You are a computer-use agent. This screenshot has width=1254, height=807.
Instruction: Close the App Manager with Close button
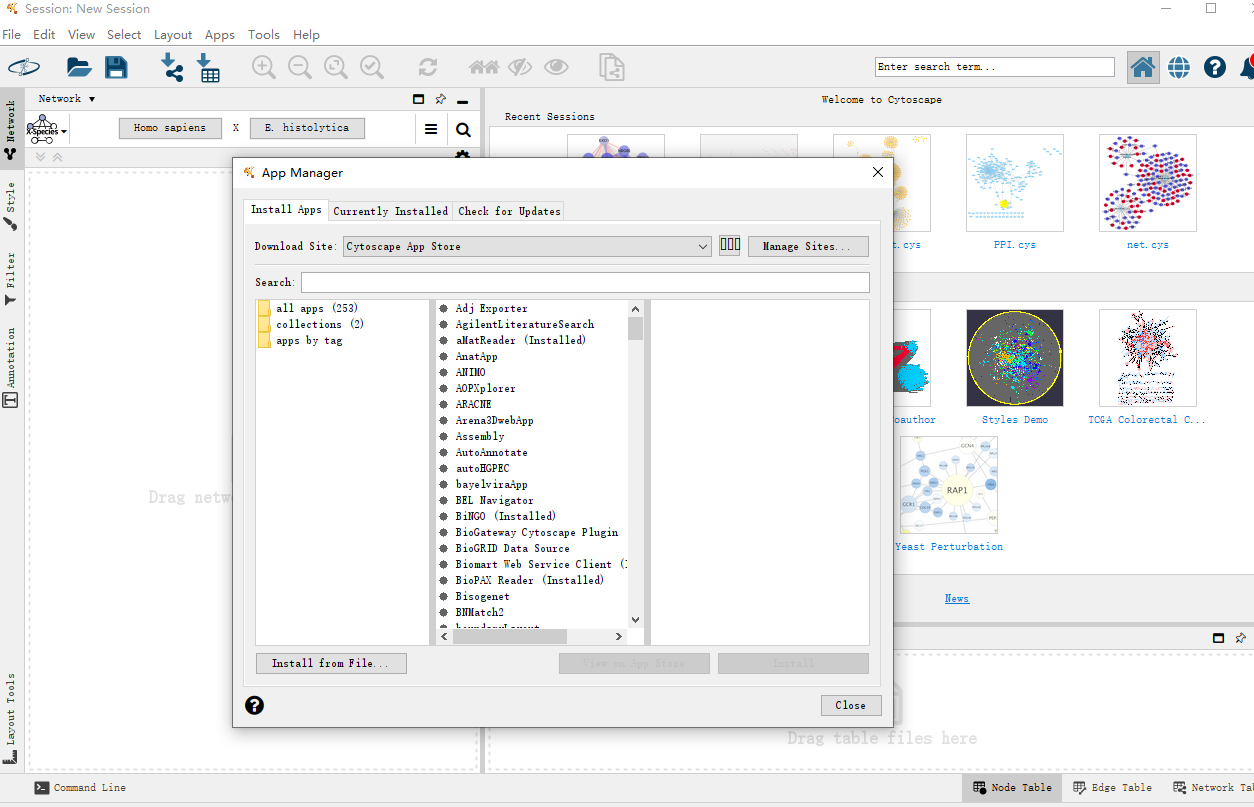coord(851,705)
